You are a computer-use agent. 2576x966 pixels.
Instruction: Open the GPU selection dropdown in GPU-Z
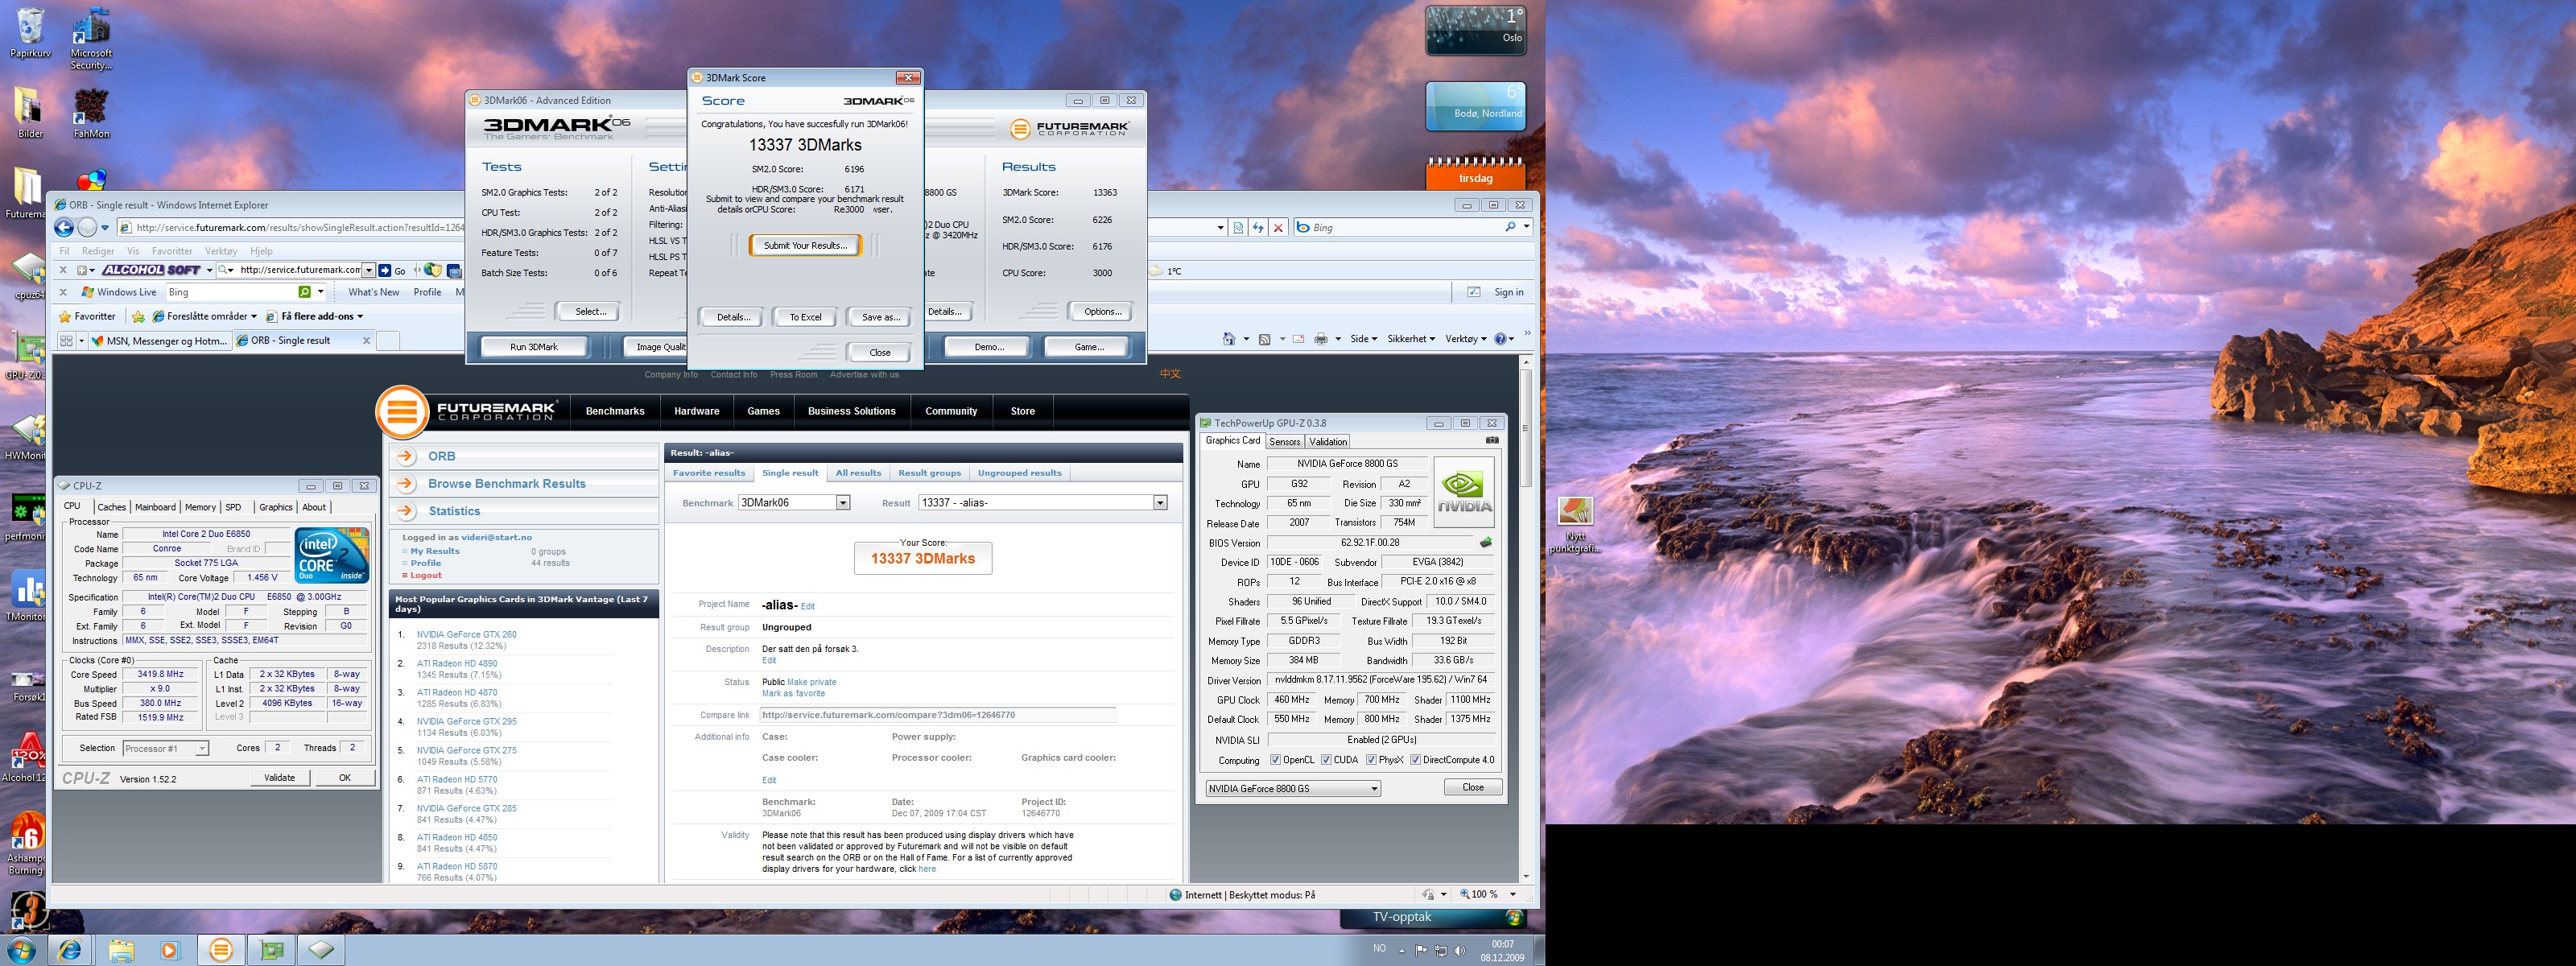pyautogui.click(x=1293, y=789)
